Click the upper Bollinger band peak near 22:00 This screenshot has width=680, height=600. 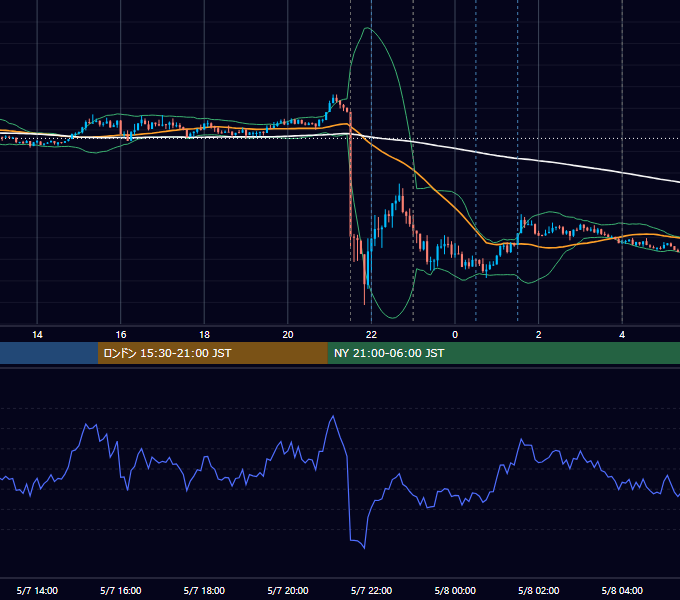tap(368, 28)
